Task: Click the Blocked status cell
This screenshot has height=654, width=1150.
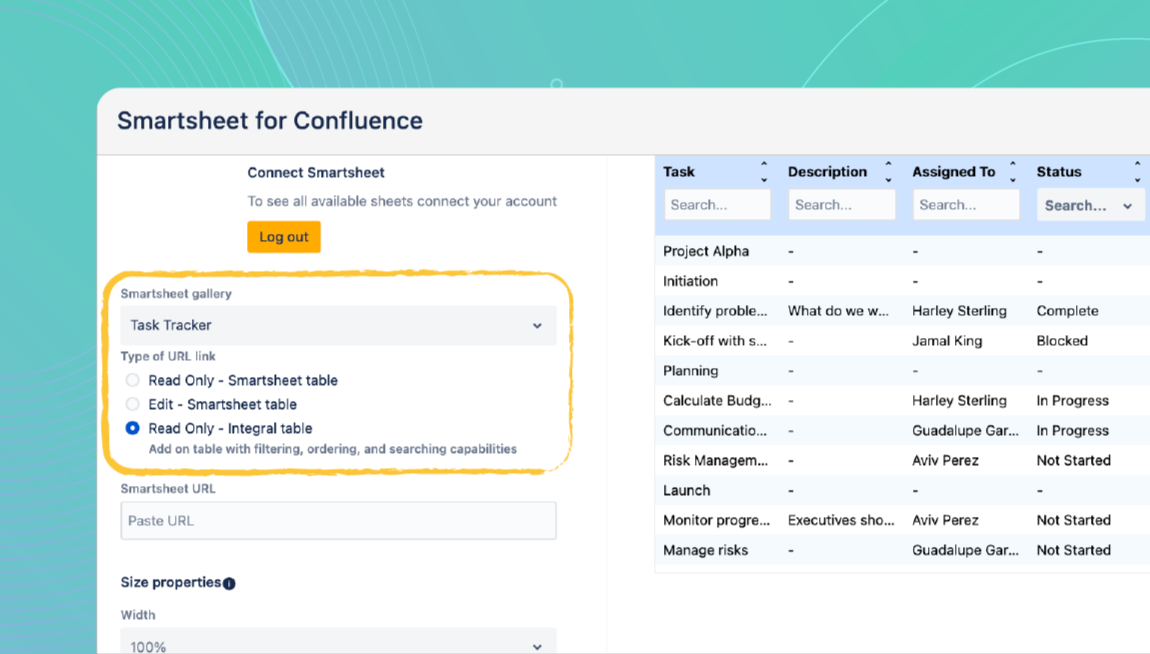Action: point(1062,341)
